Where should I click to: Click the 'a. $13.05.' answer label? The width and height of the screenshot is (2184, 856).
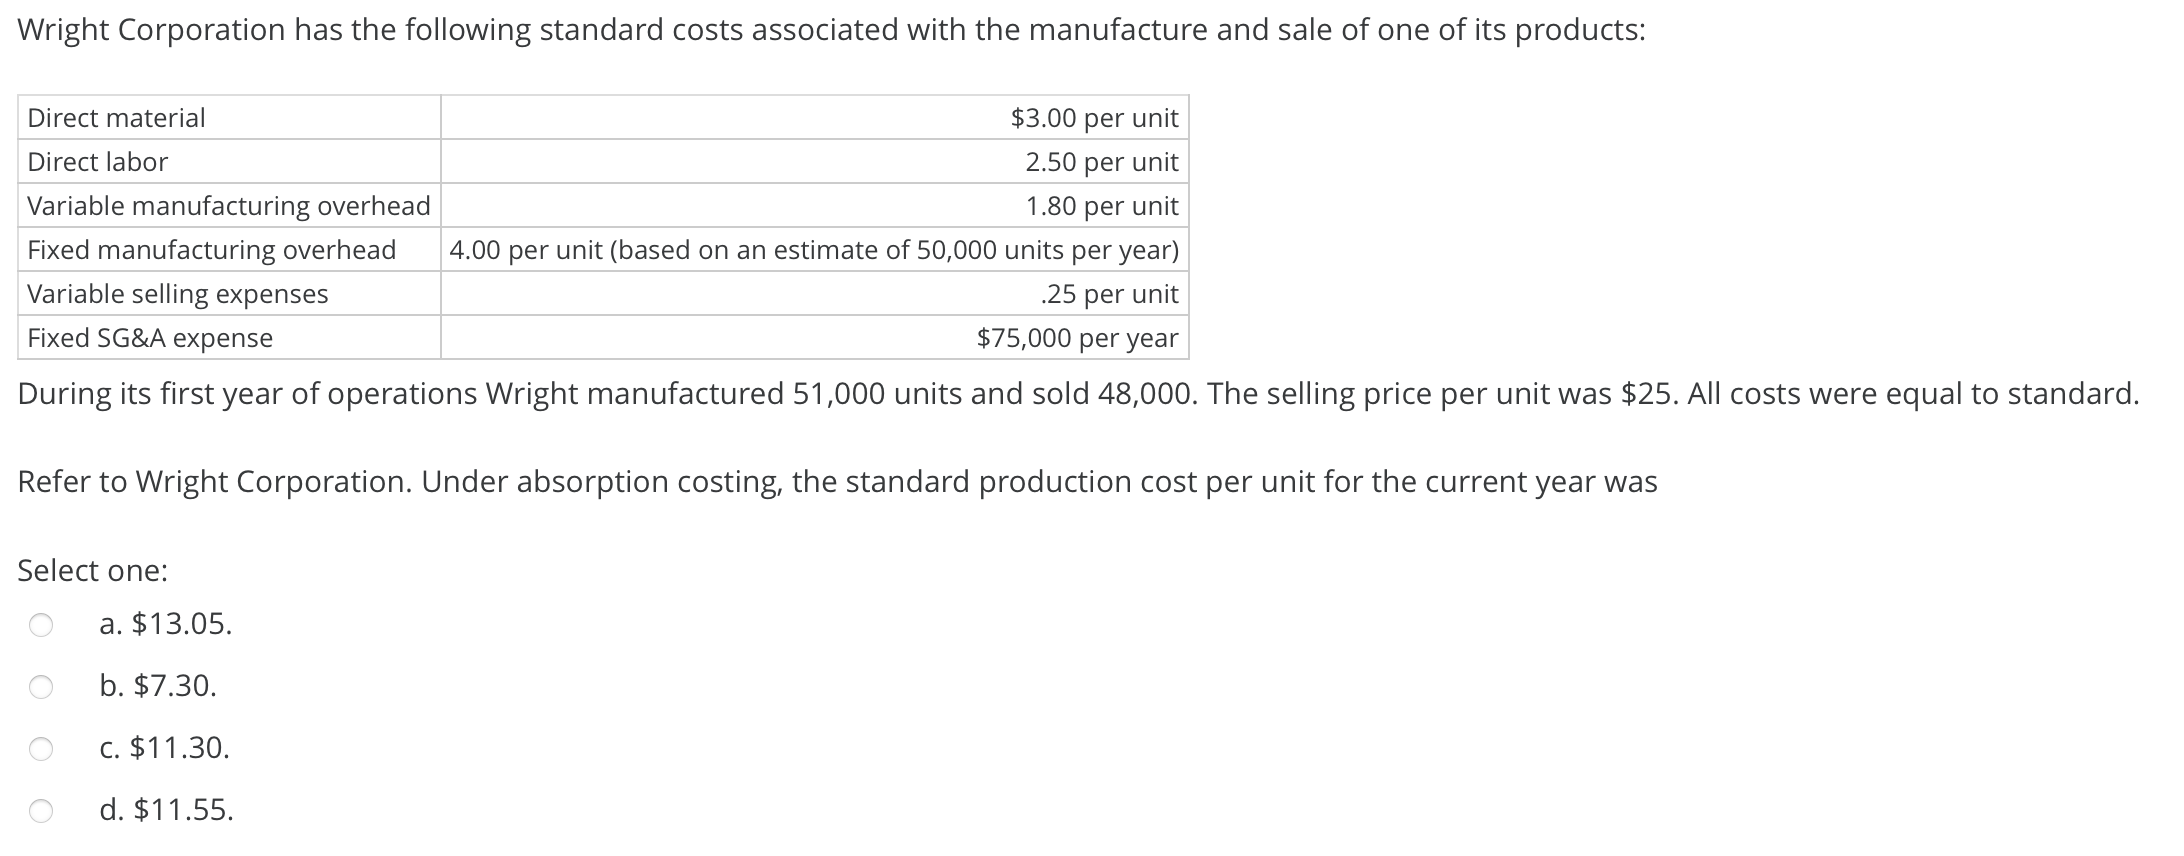[x=166, y=625]
